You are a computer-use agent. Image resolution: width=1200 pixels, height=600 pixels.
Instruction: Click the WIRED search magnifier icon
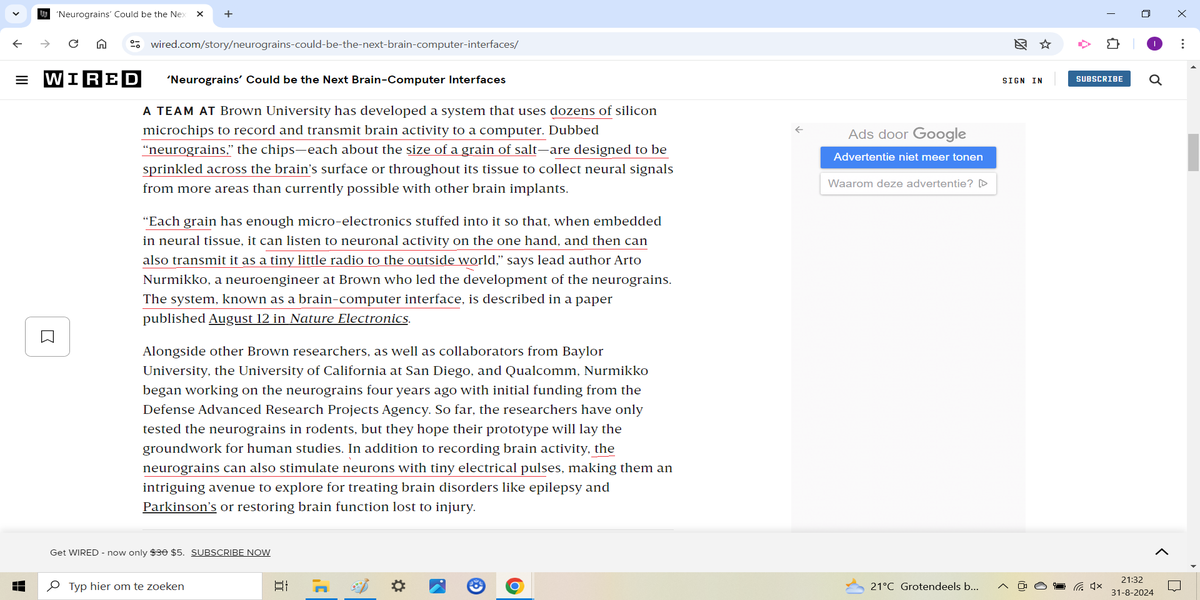coord(1155,80)
